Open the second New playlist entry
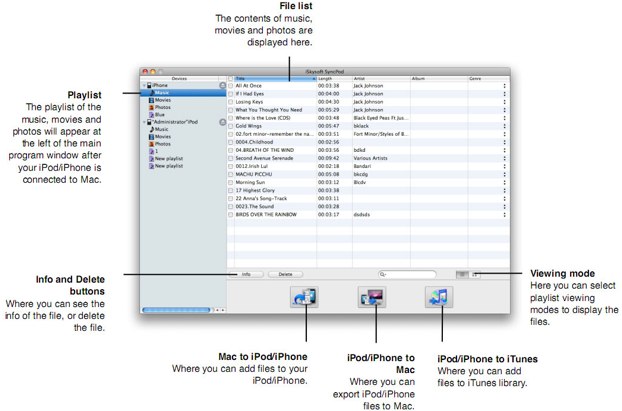This screenshot has width=622, height=411. click(x=166, y=166)
